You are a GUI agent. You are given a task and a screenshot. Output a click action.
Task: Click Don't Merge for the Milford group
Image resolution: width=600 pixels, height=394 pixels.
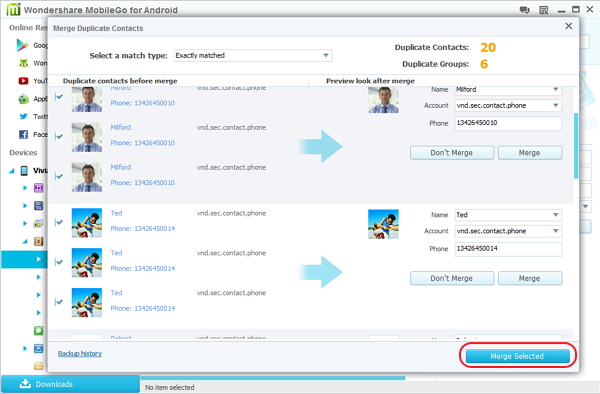[452, 153]
